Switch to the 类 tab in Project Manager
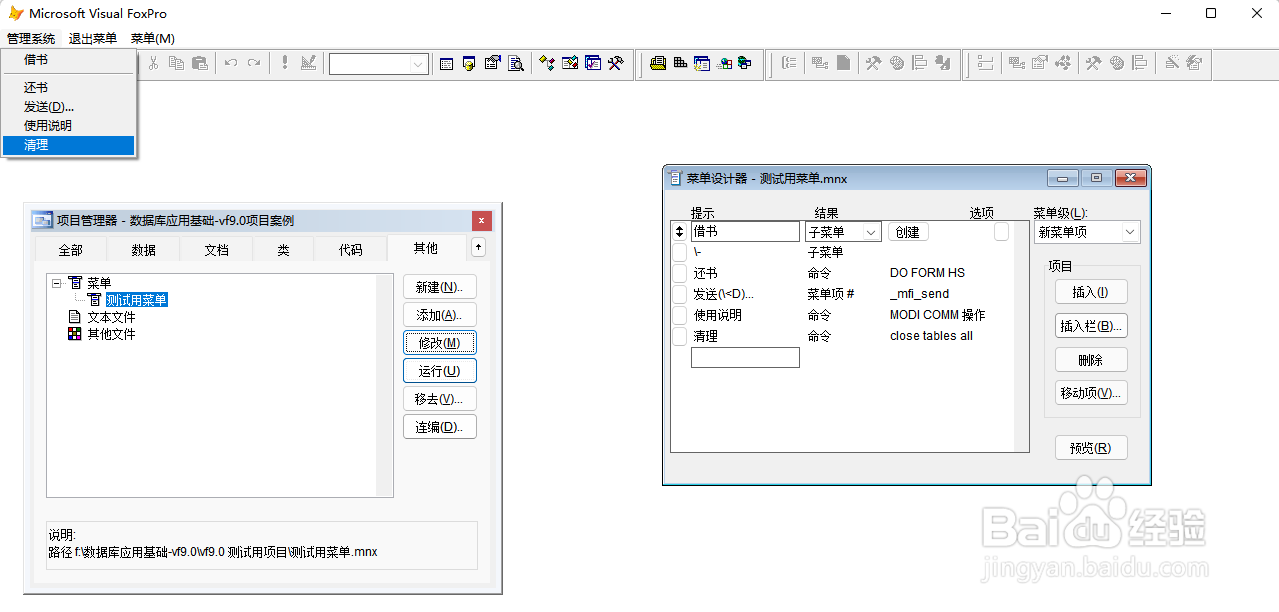 [283, 250]
